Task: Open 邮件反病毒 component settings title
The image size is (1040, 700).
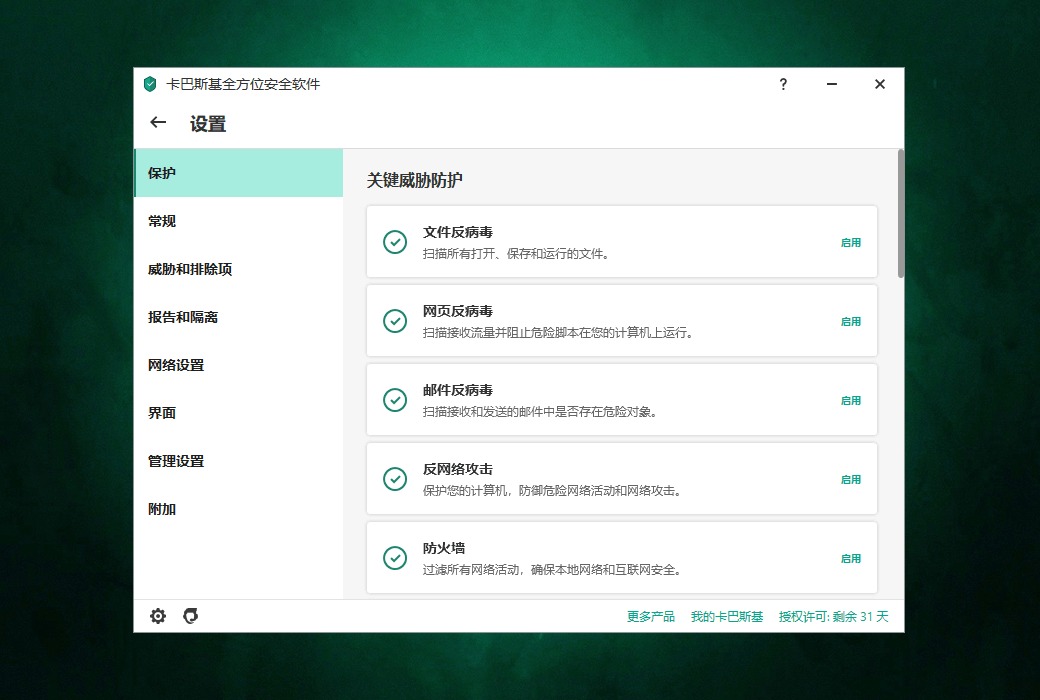Action: tap(458, 390)
